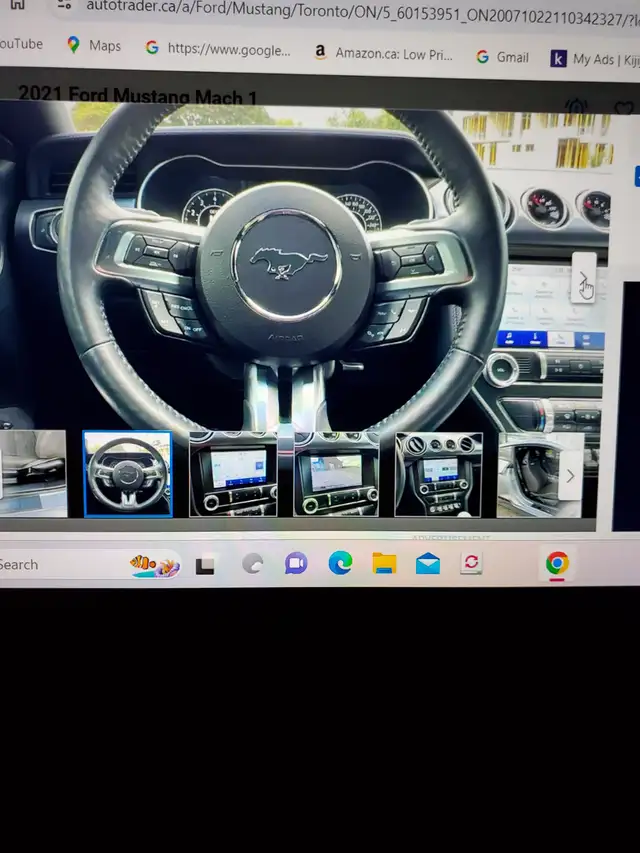Select the backup camera screen thumbnail
Screen dimensions: 640x853
pos(336,473)
